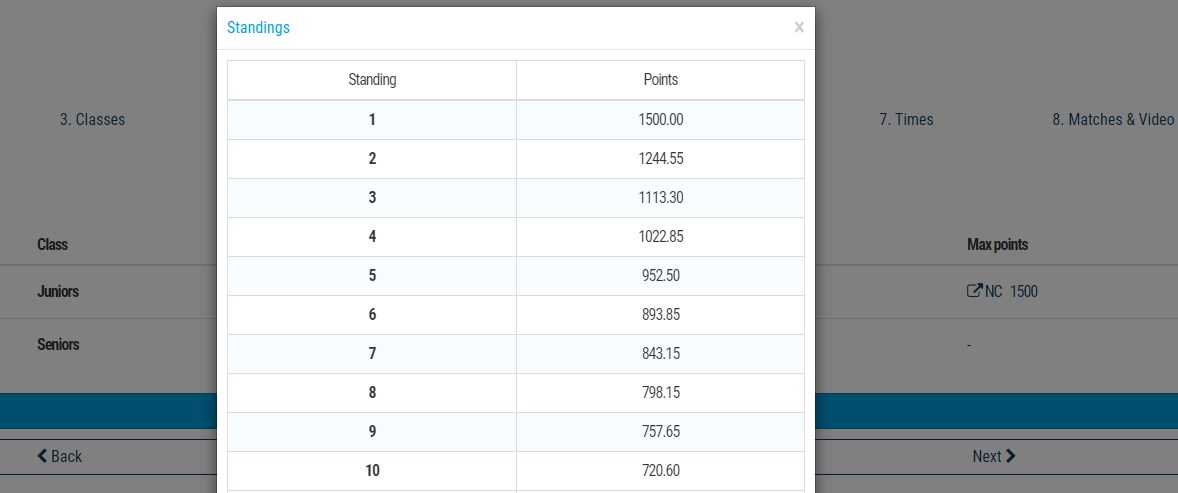Select the 1022.85 points cell

coord(660,237)
